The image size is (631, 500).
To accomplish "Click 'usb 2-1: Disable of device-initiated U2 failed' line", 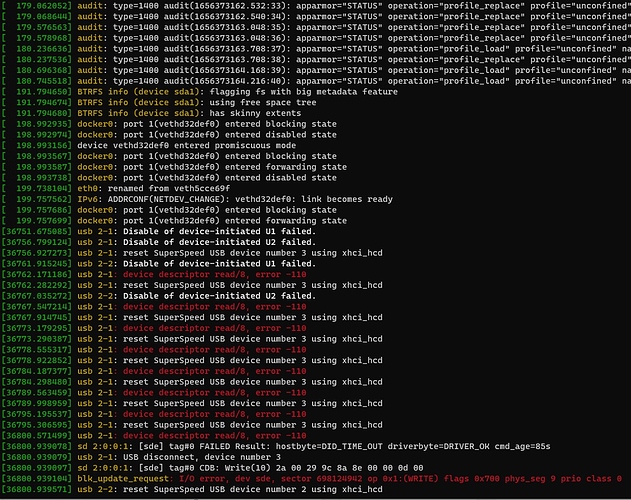I will tap(159, 242).
